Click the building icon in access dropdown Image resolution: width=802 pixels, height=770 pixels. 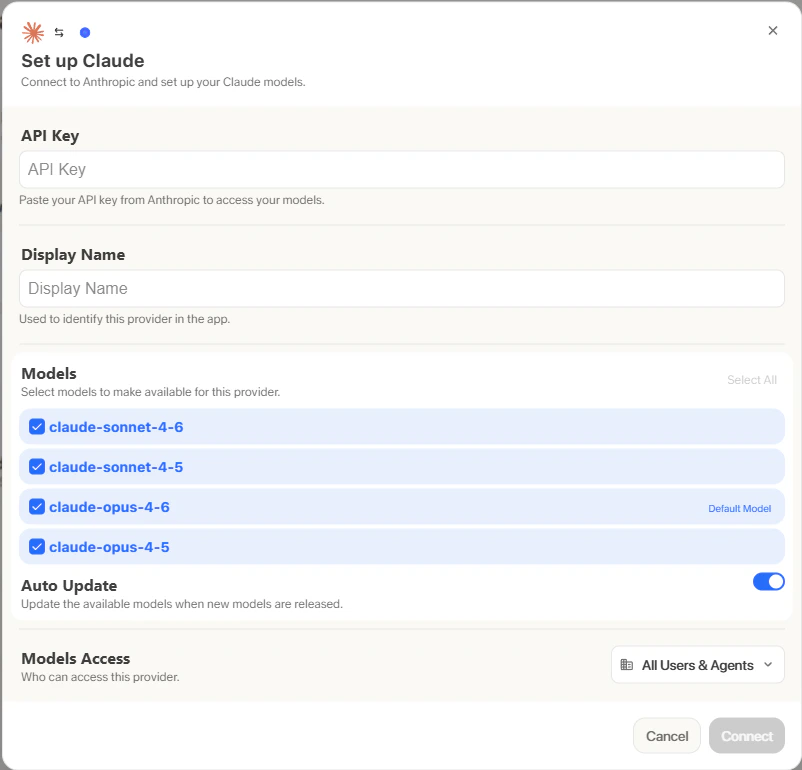coord(626,665)
